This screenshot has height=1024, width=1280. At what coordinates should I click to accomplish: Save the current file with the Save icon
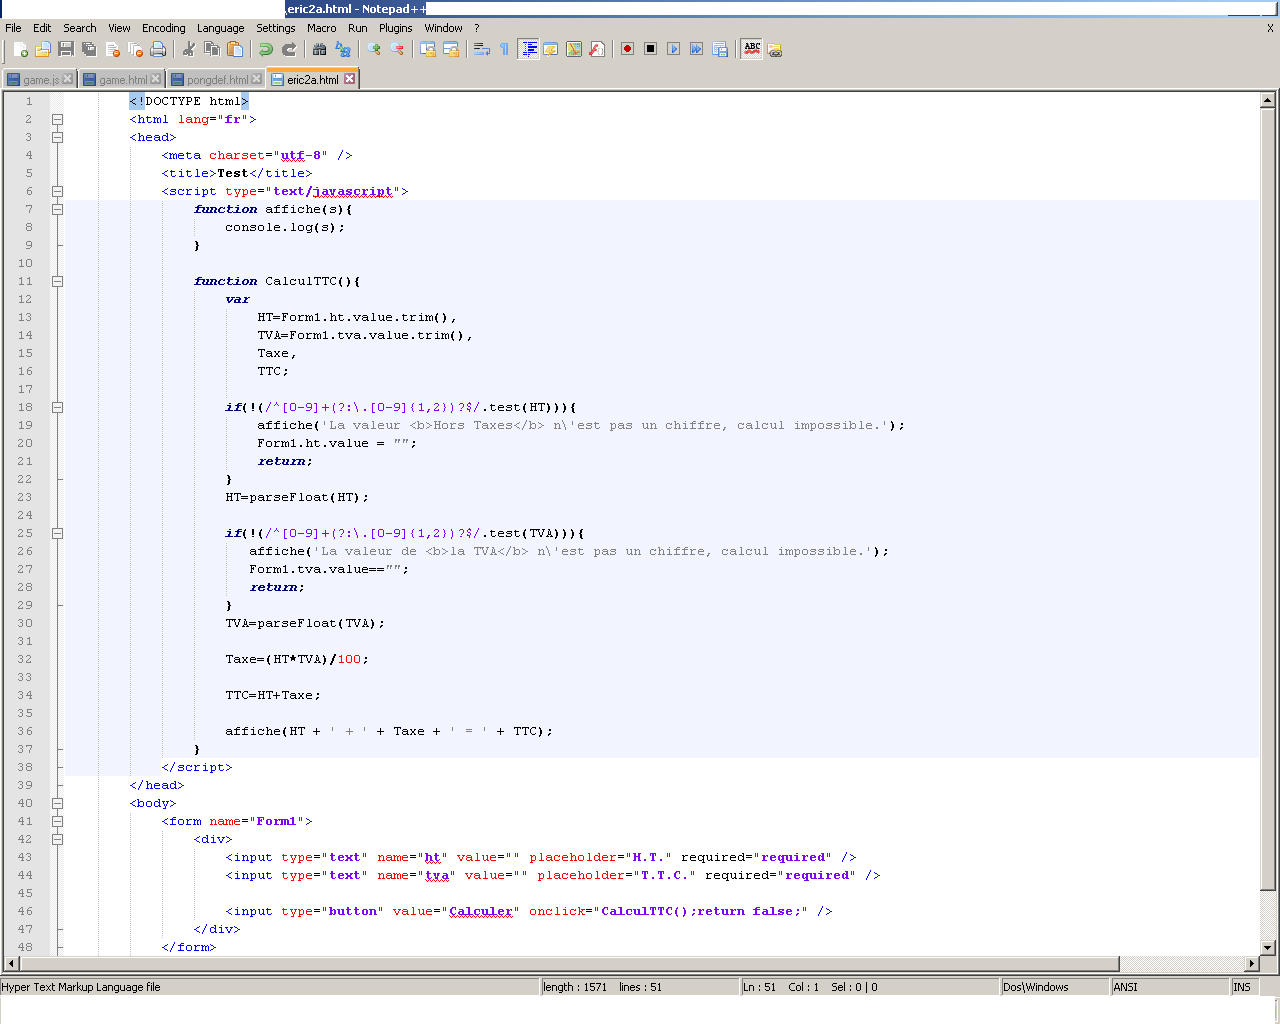pos(66,49)
